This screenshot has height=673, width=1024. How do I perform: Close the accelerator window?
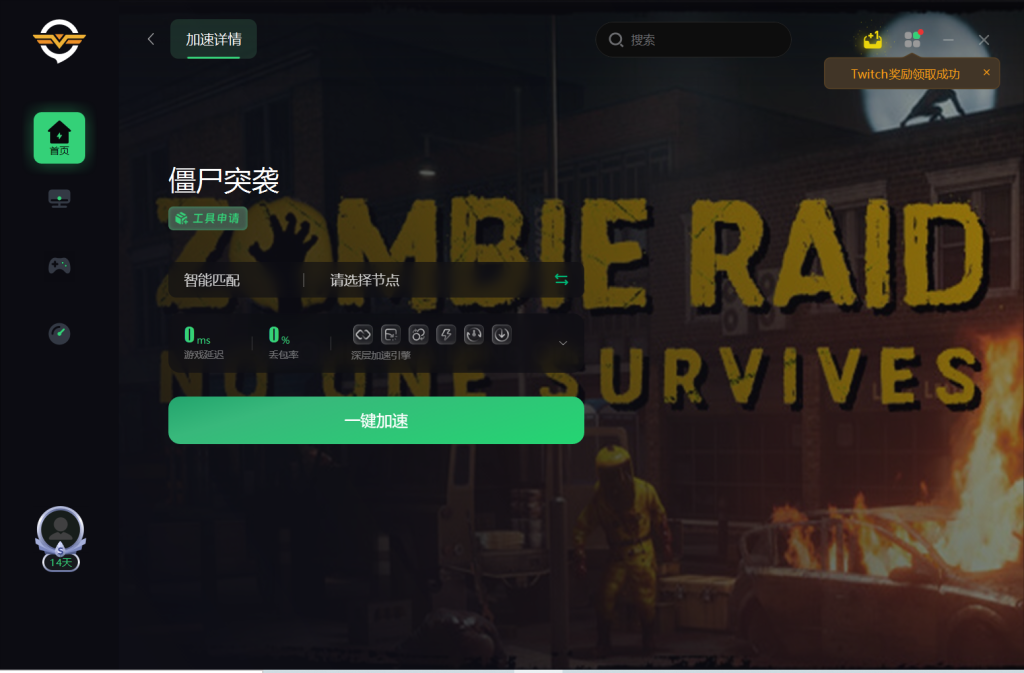984,40
